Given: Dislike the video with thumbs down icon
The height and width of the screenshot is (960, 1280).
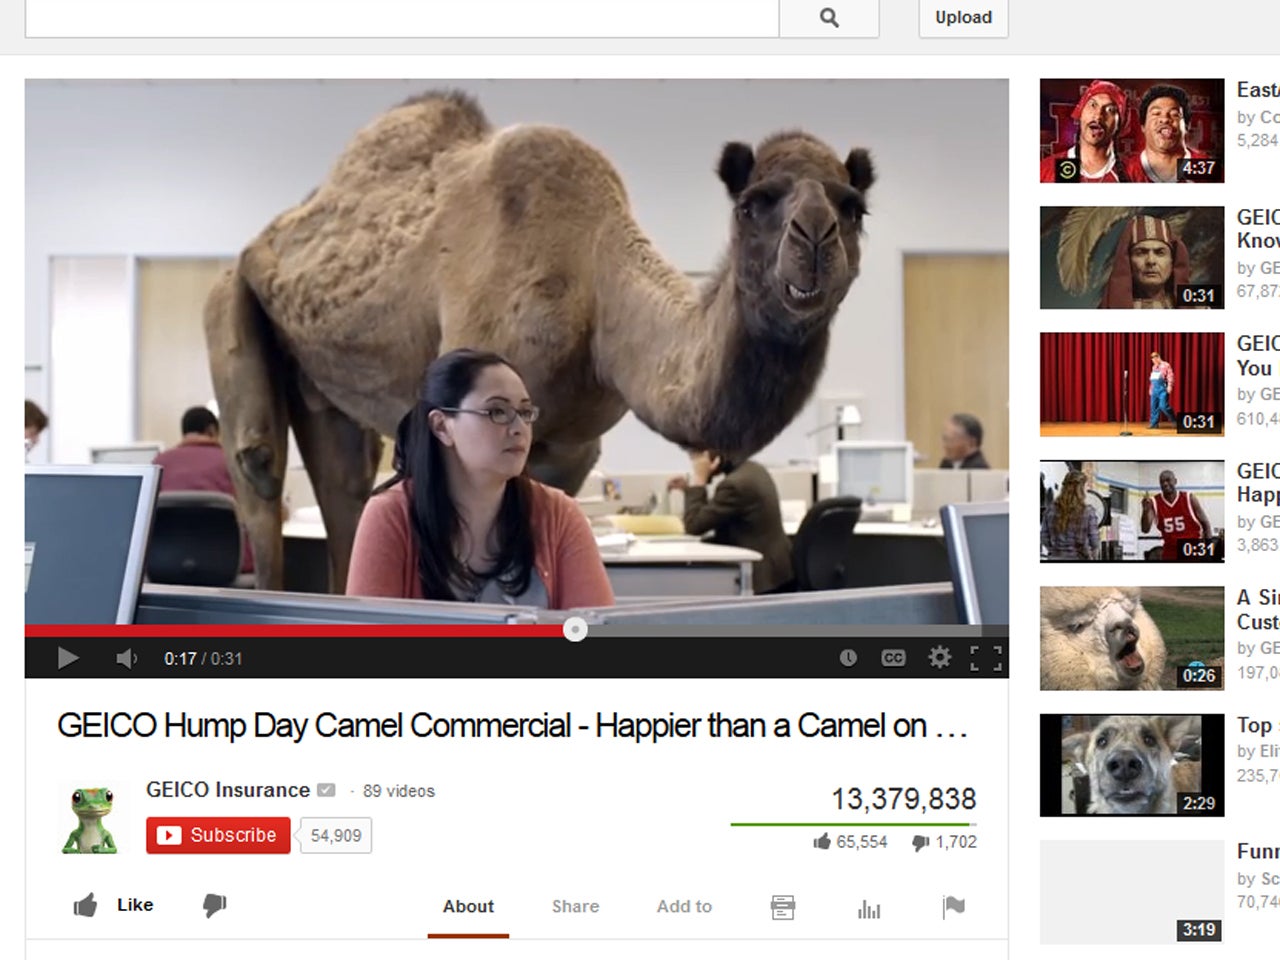Looking at the screenshot, I should coord(215,906).
